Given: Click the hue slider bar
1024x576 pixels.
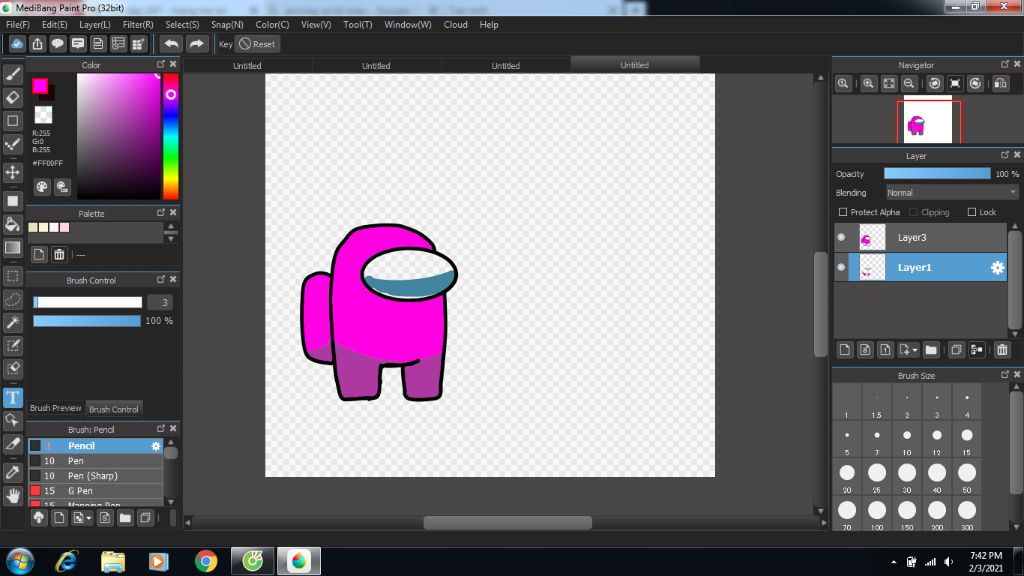Looking at the screenshot, I should click(x=170, y=136).
